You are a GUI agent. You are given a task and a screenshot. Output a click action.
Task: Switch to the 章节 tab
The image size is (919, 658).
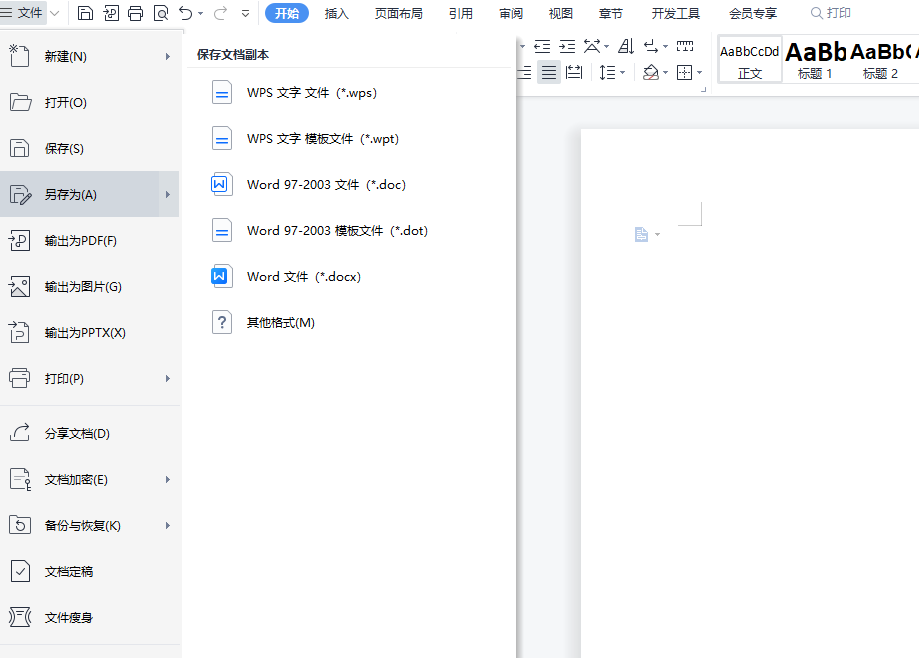[610, 13]
